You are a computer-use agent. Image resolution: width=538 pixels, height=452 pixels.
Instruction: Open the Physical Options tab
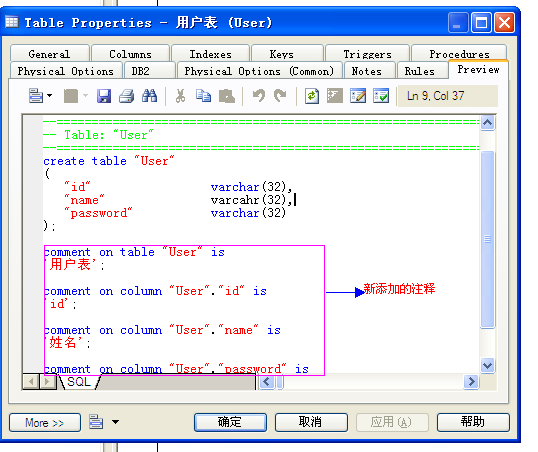66,71
